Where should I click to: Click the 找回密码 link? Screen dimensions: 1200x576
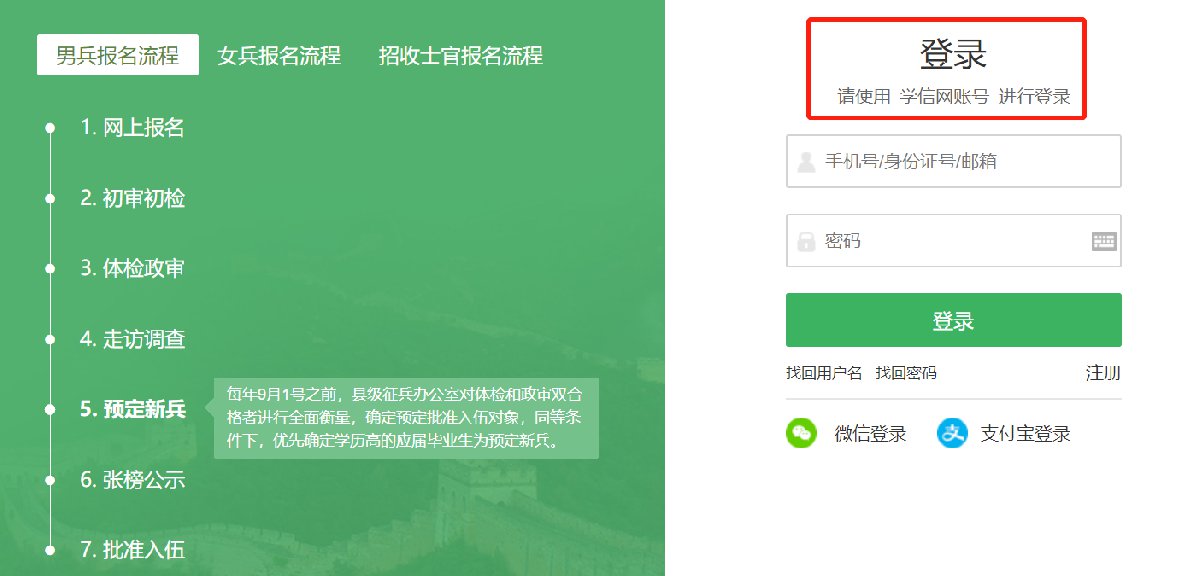point(906,373)
